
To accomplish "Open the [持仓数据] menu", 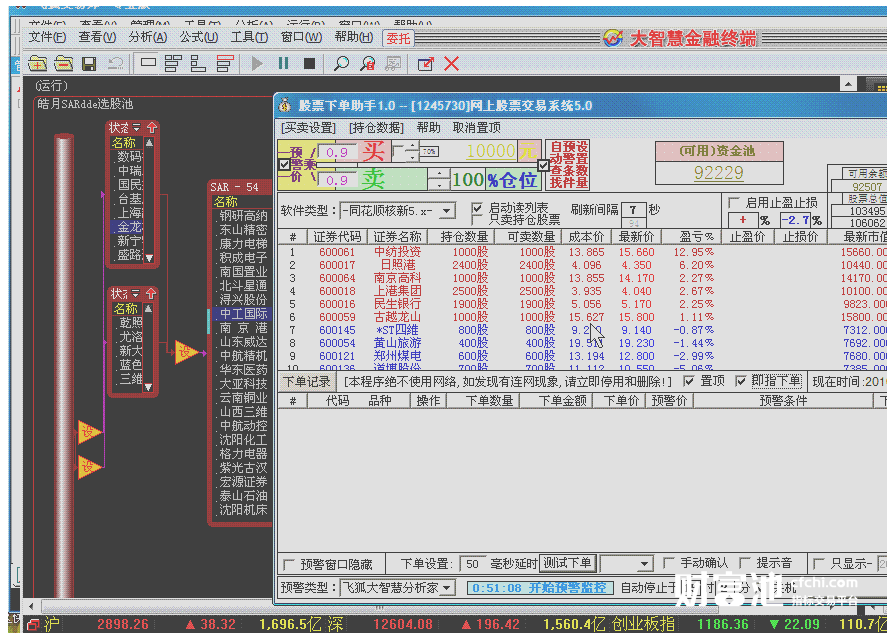I will tap(376, 128).
